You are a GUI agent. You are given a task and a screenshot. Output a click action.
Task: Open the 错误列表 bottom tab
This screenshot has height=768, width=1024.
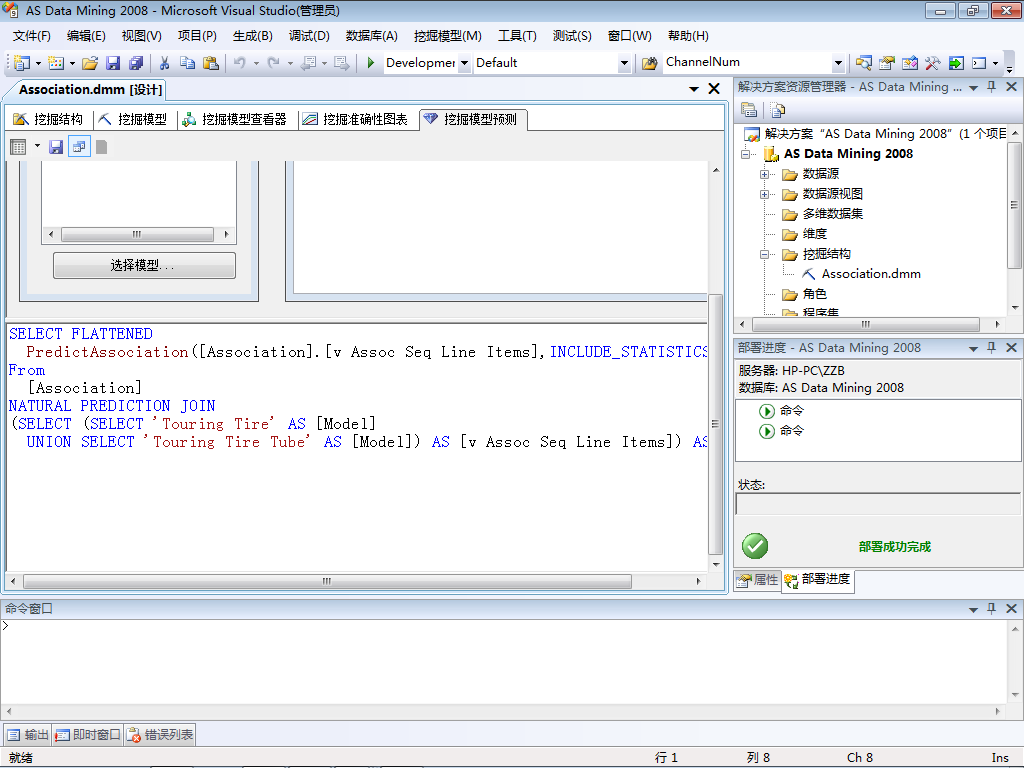coord(160,735)
